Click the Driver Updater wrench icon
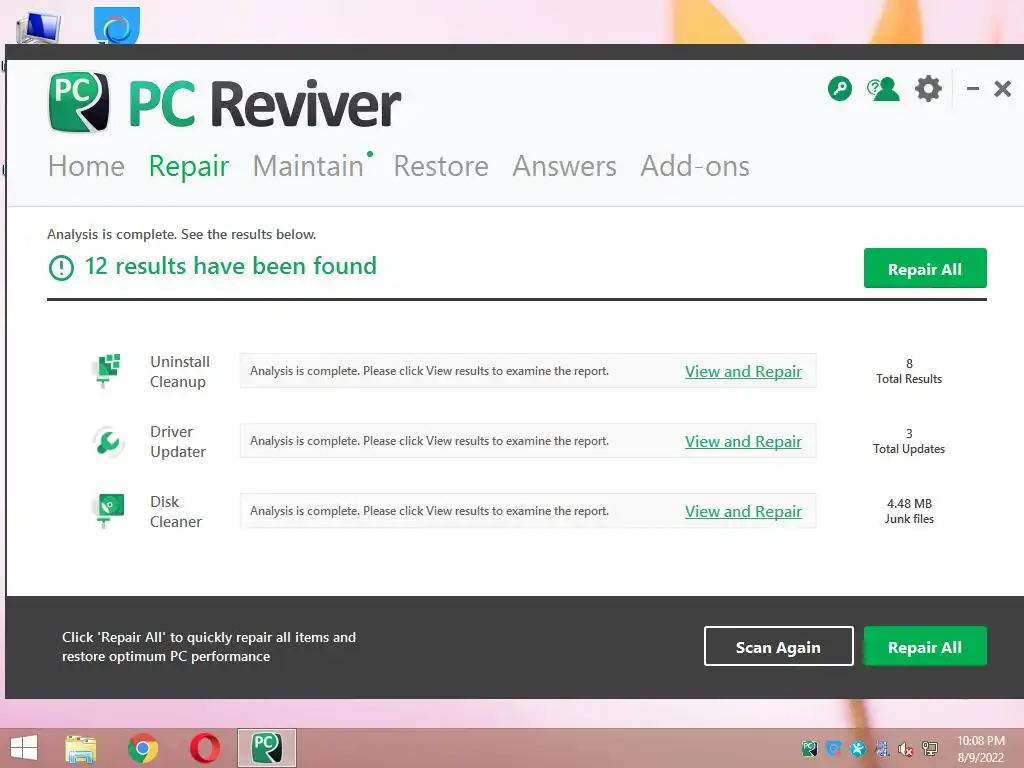The width and height of the screenshot is (1024, 768). (x=108, y=441)
